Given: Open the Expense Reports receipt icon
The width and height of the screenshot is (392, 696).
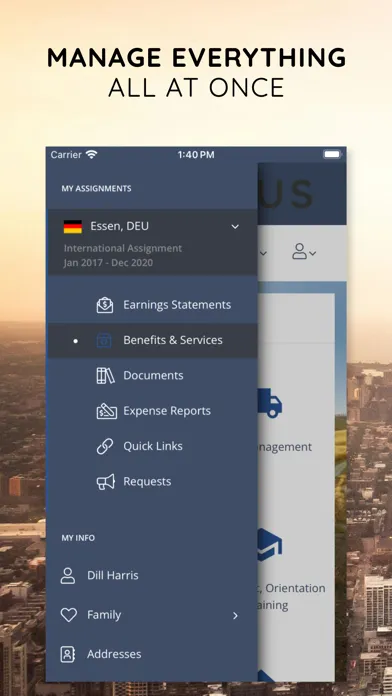Looking at the screenshot, I should [107, 411].
